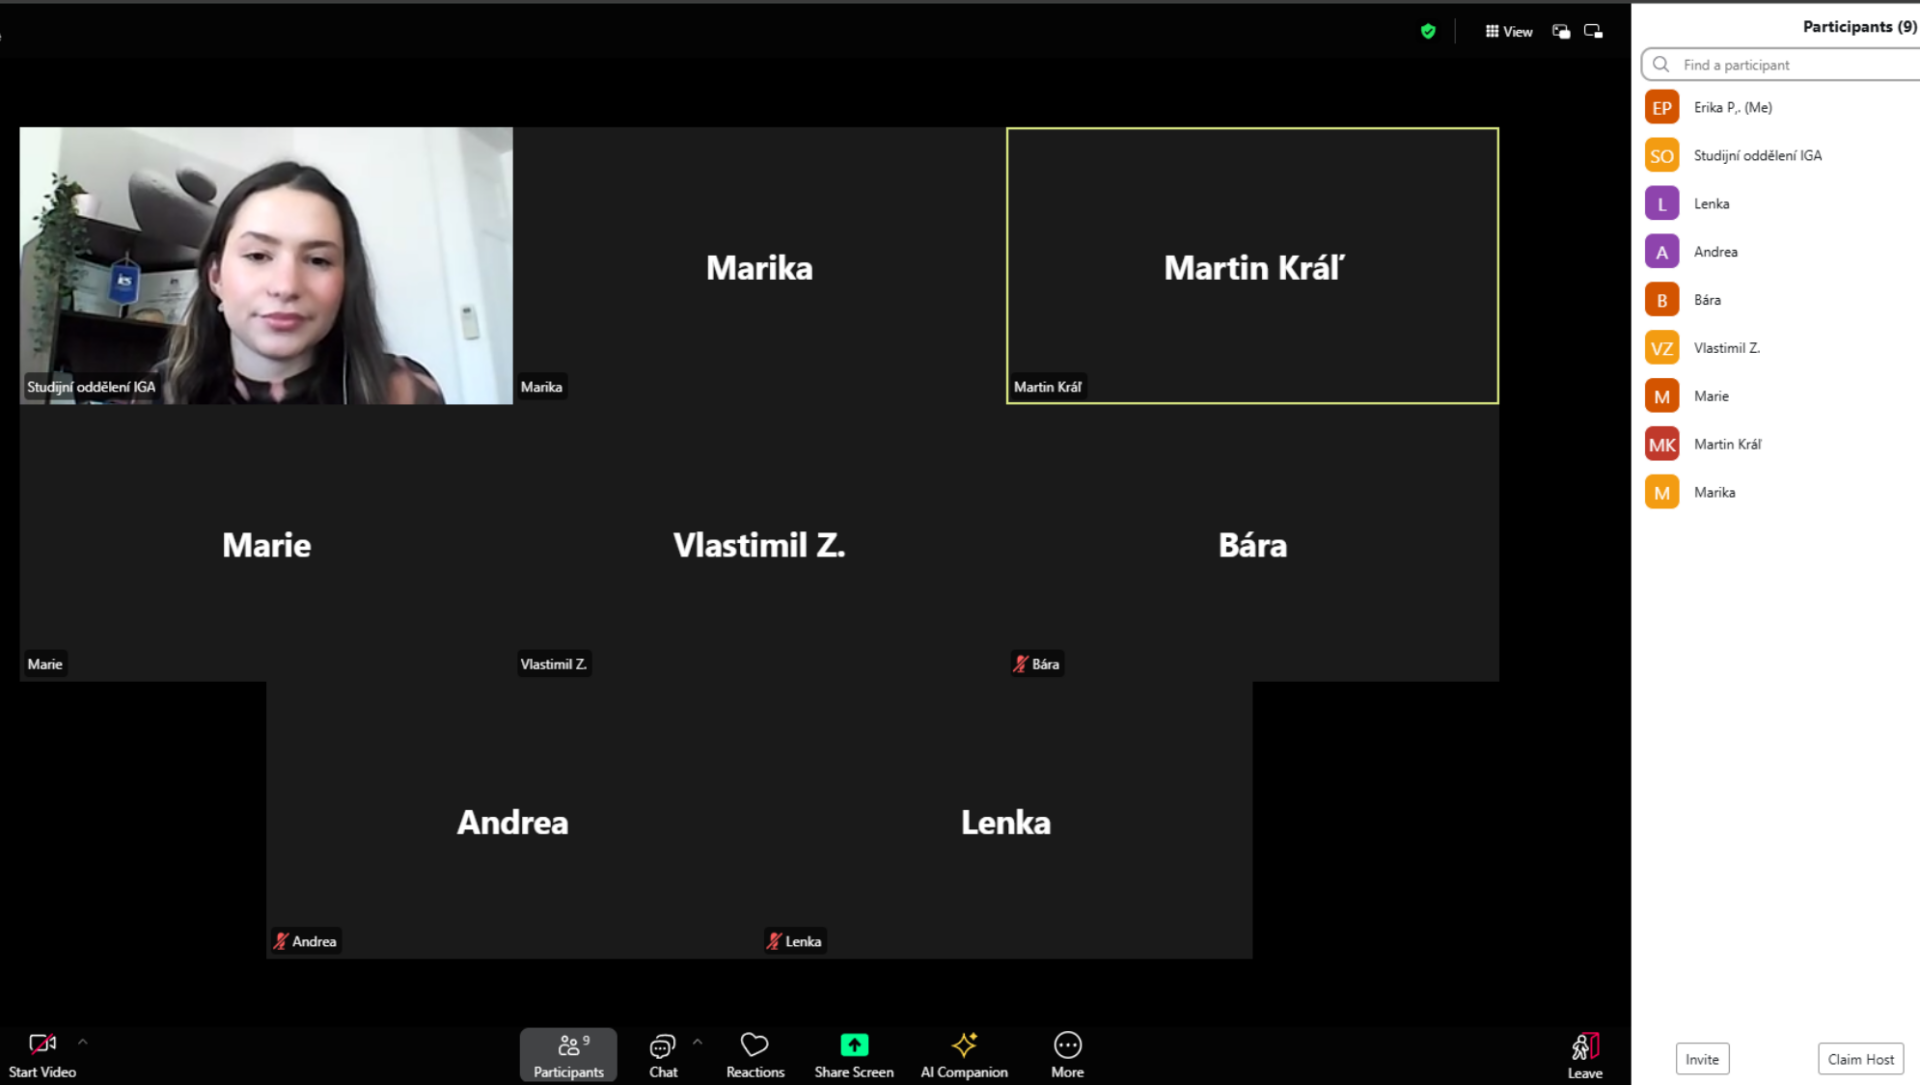Open the AI Companion sparkle icon
Viewport: 1920px width, 1085px height.
click(x=964, y=1046)
